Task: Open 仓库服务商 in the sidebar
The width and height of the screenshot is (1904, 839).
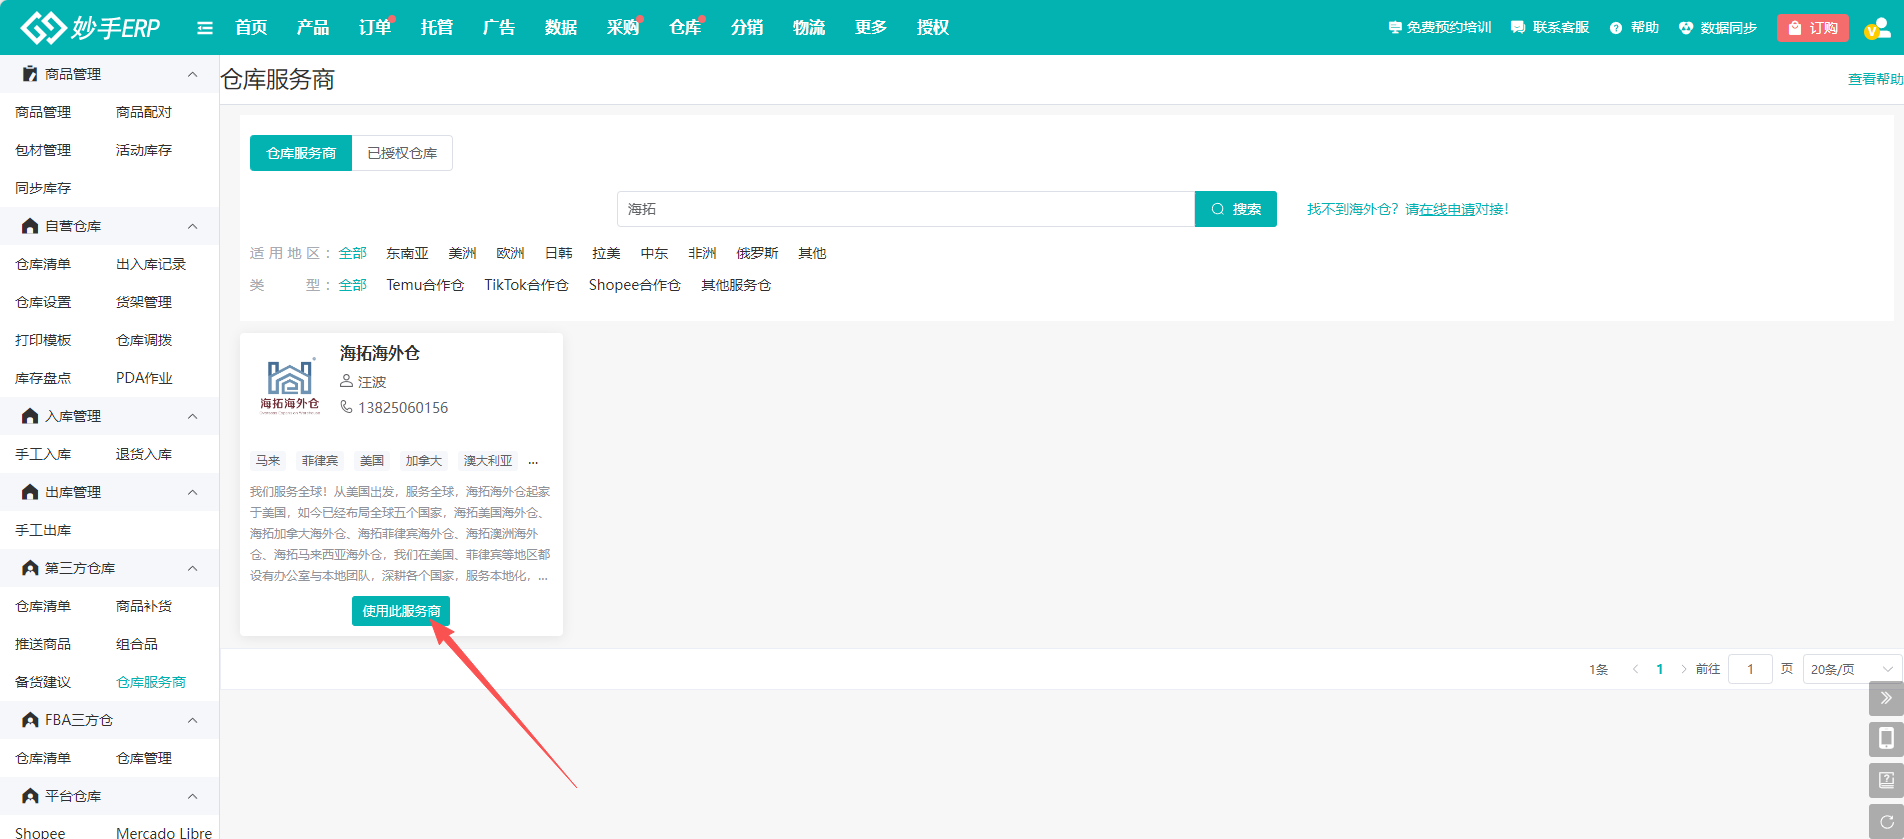Action: pyautogui.click(x=151, y=682)
